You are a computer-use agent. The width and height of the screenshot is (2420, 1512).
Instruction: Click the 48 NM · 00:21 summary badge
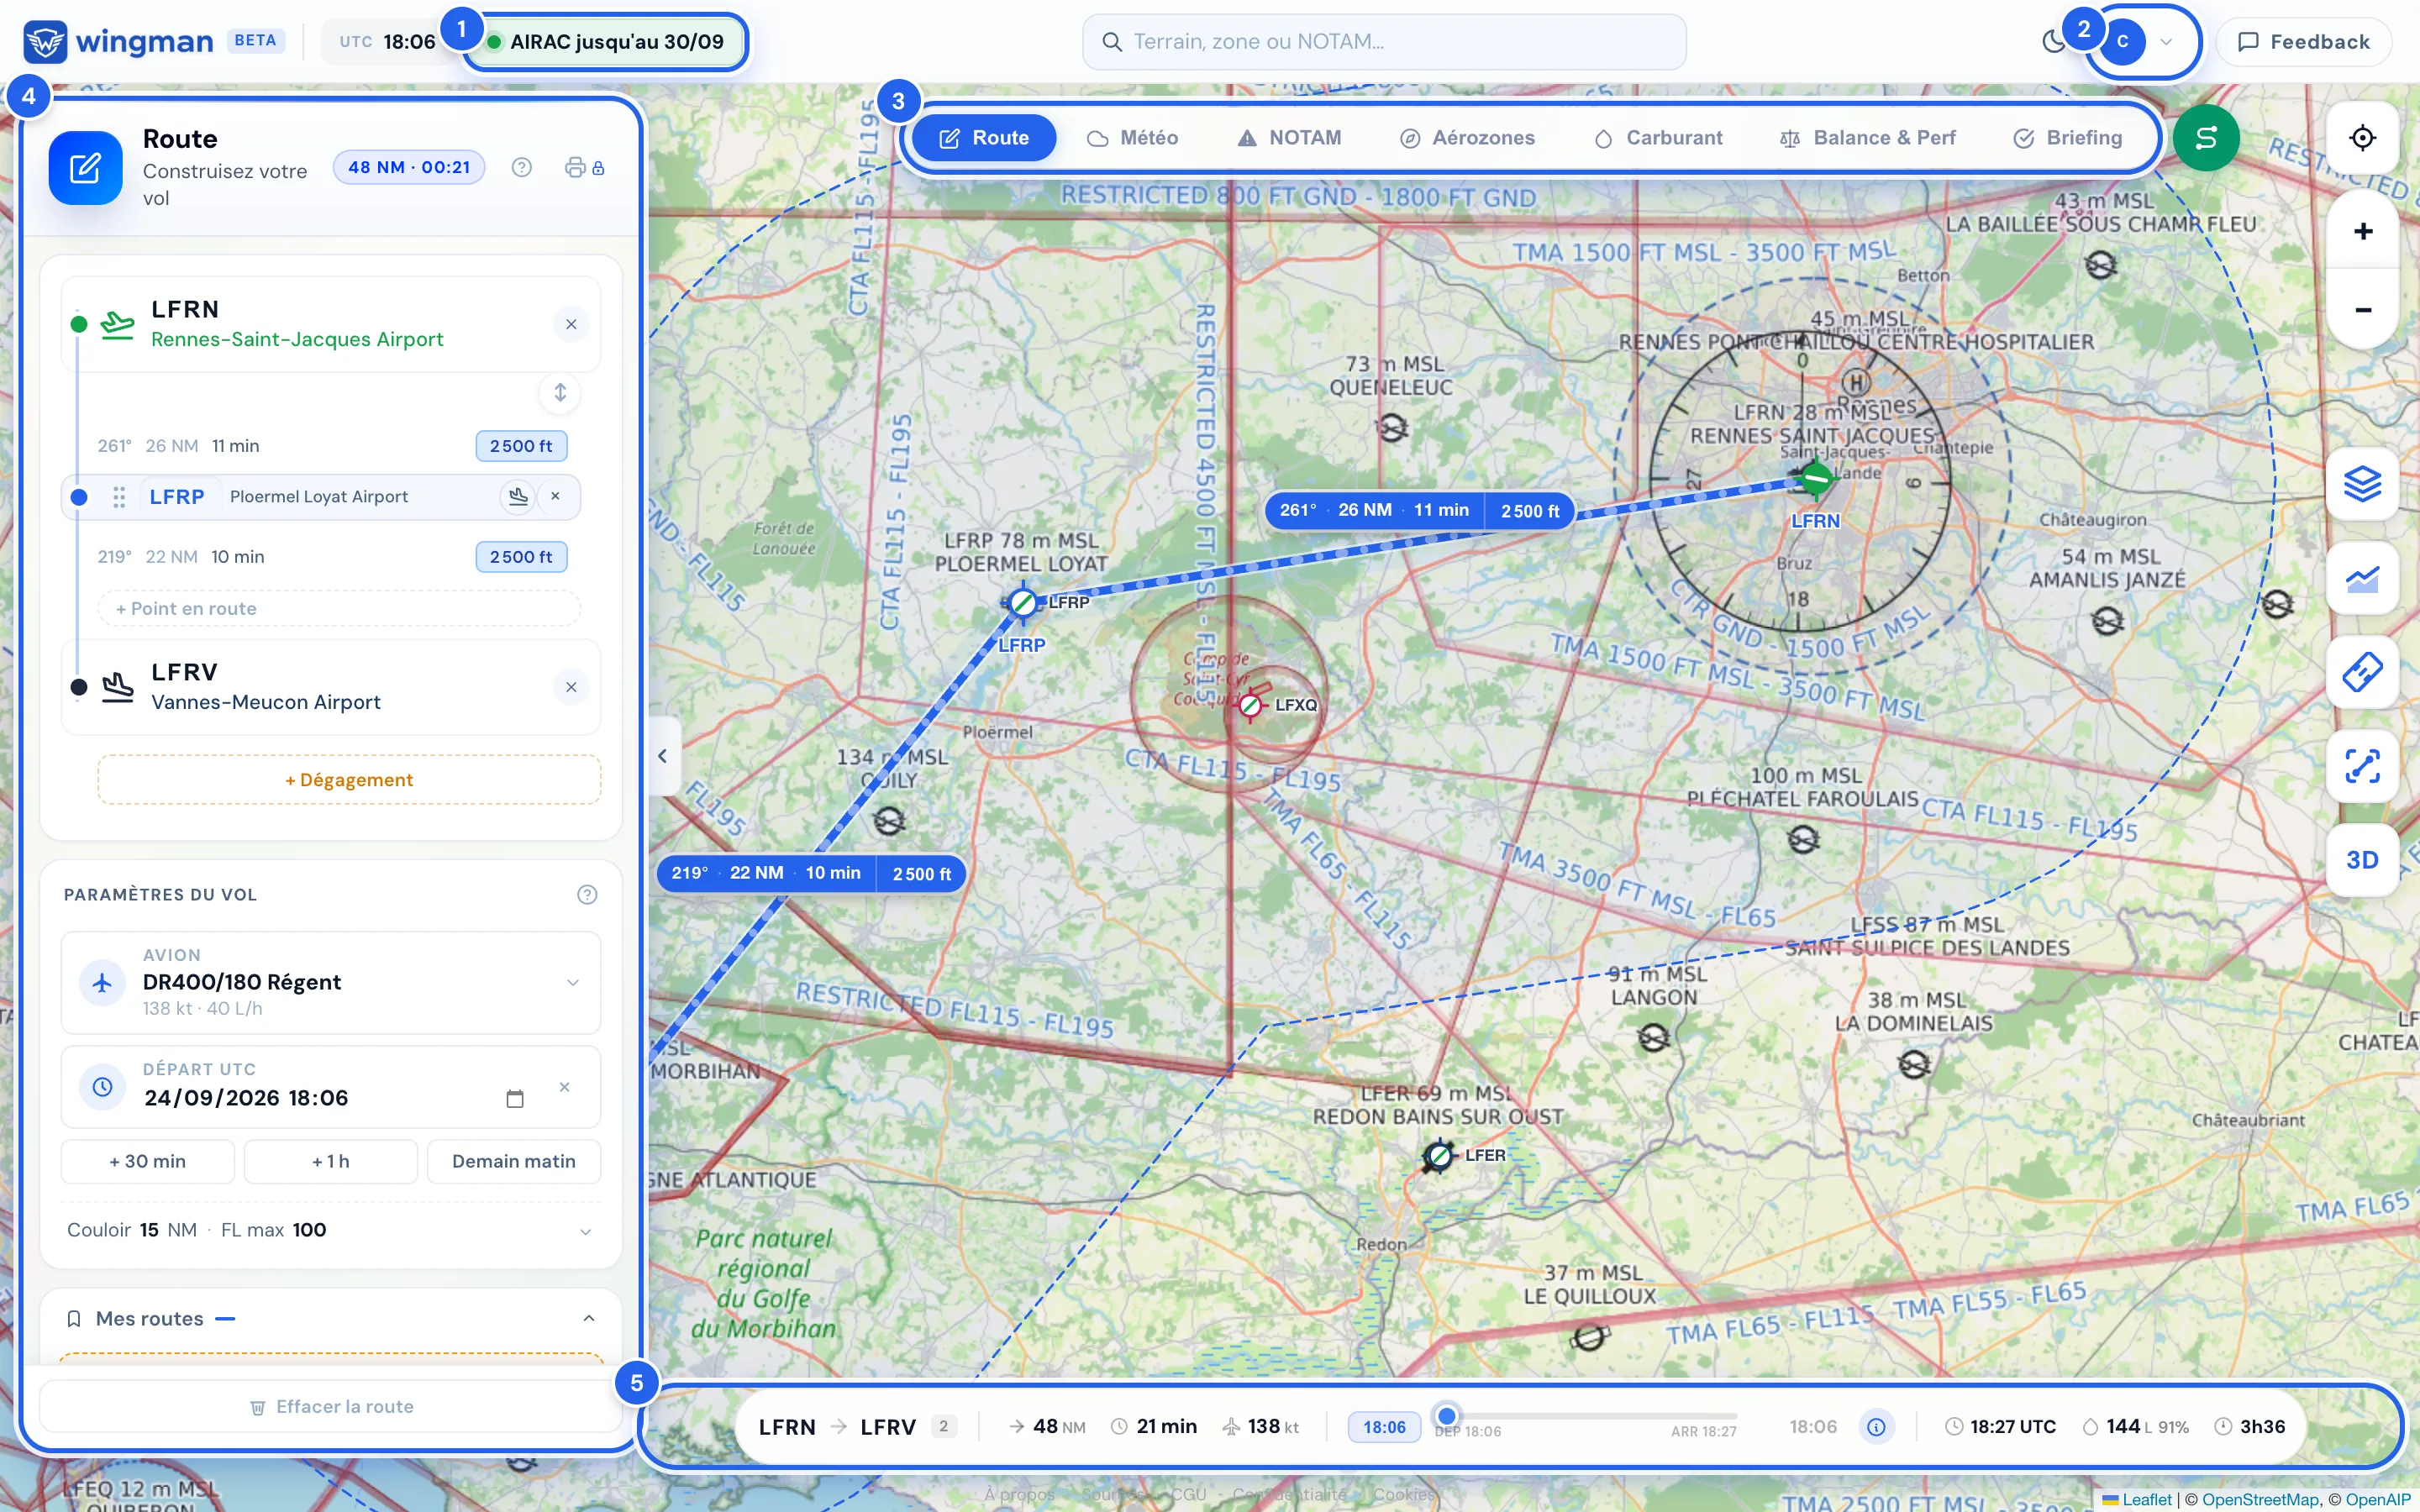(409, 167)
